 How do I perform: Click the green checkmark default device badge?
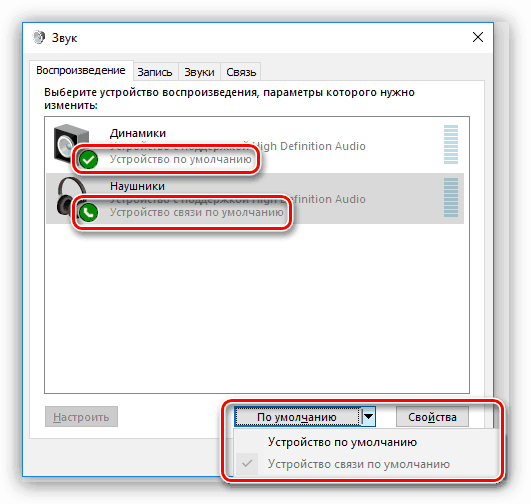coord(88,160)
